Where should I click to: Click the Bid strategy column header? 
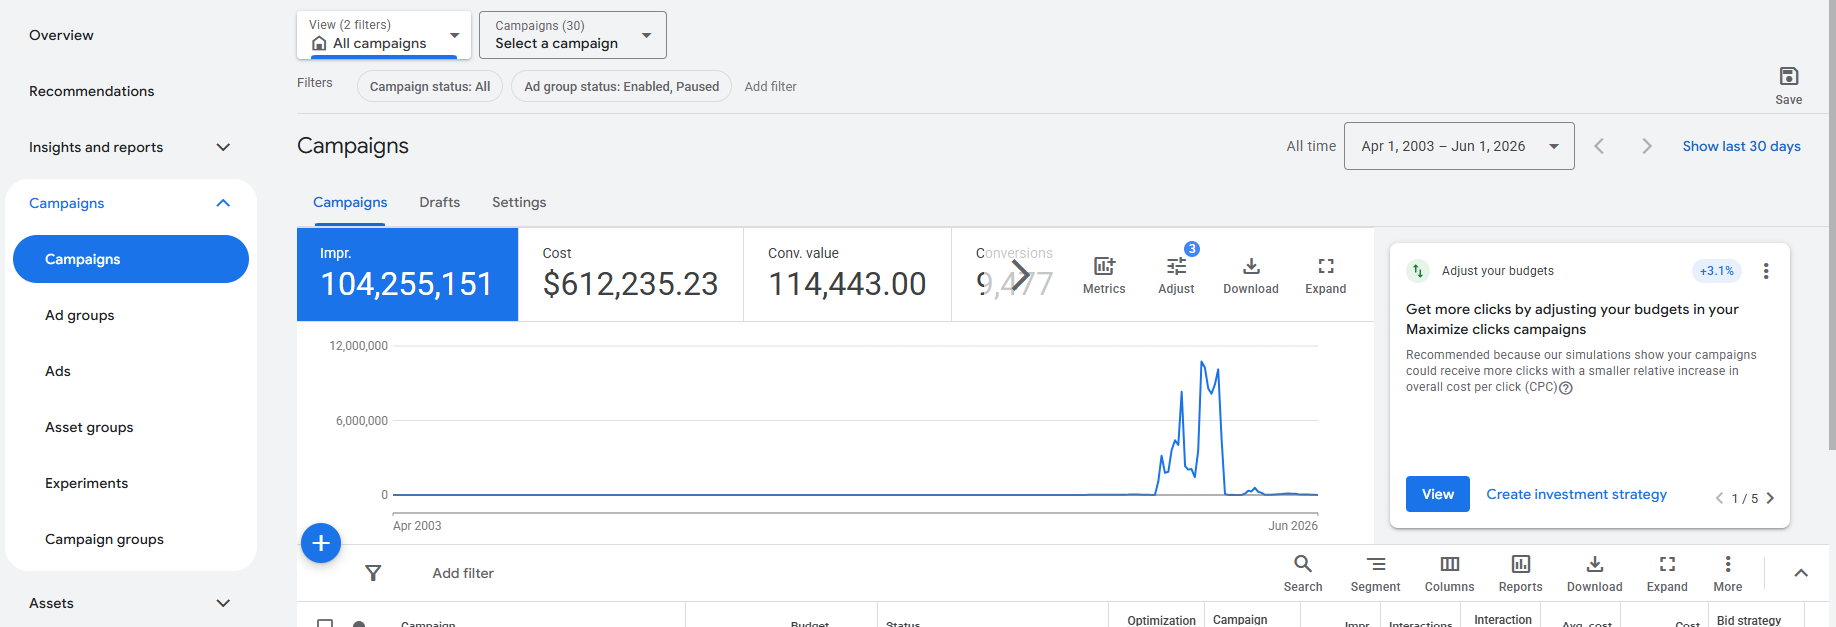pyautogui.click(x=1749, y=620)
